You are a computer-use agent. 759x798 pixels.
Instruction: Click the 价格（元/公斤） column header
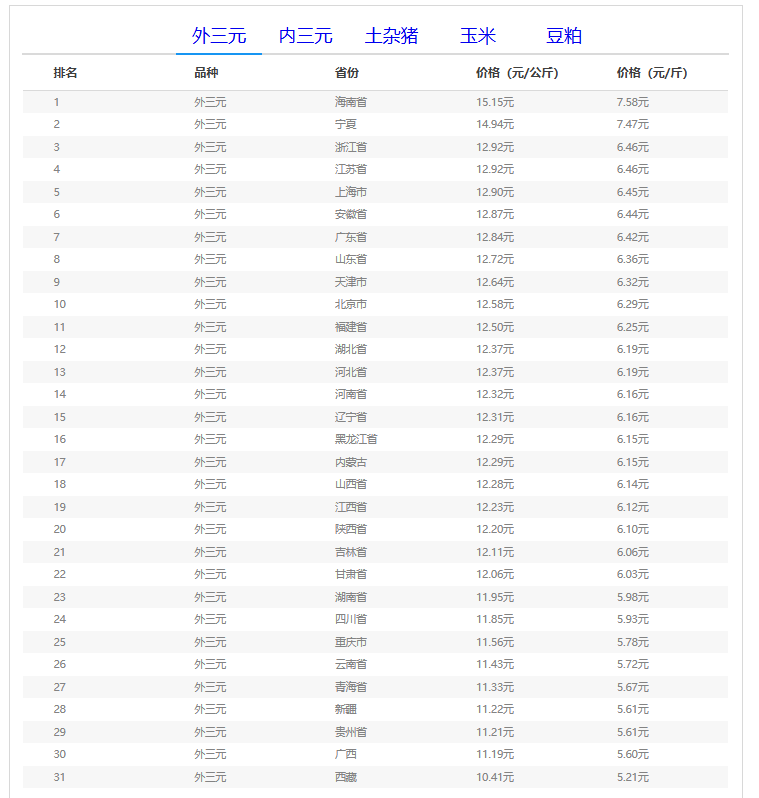click(x=517, y=73)
